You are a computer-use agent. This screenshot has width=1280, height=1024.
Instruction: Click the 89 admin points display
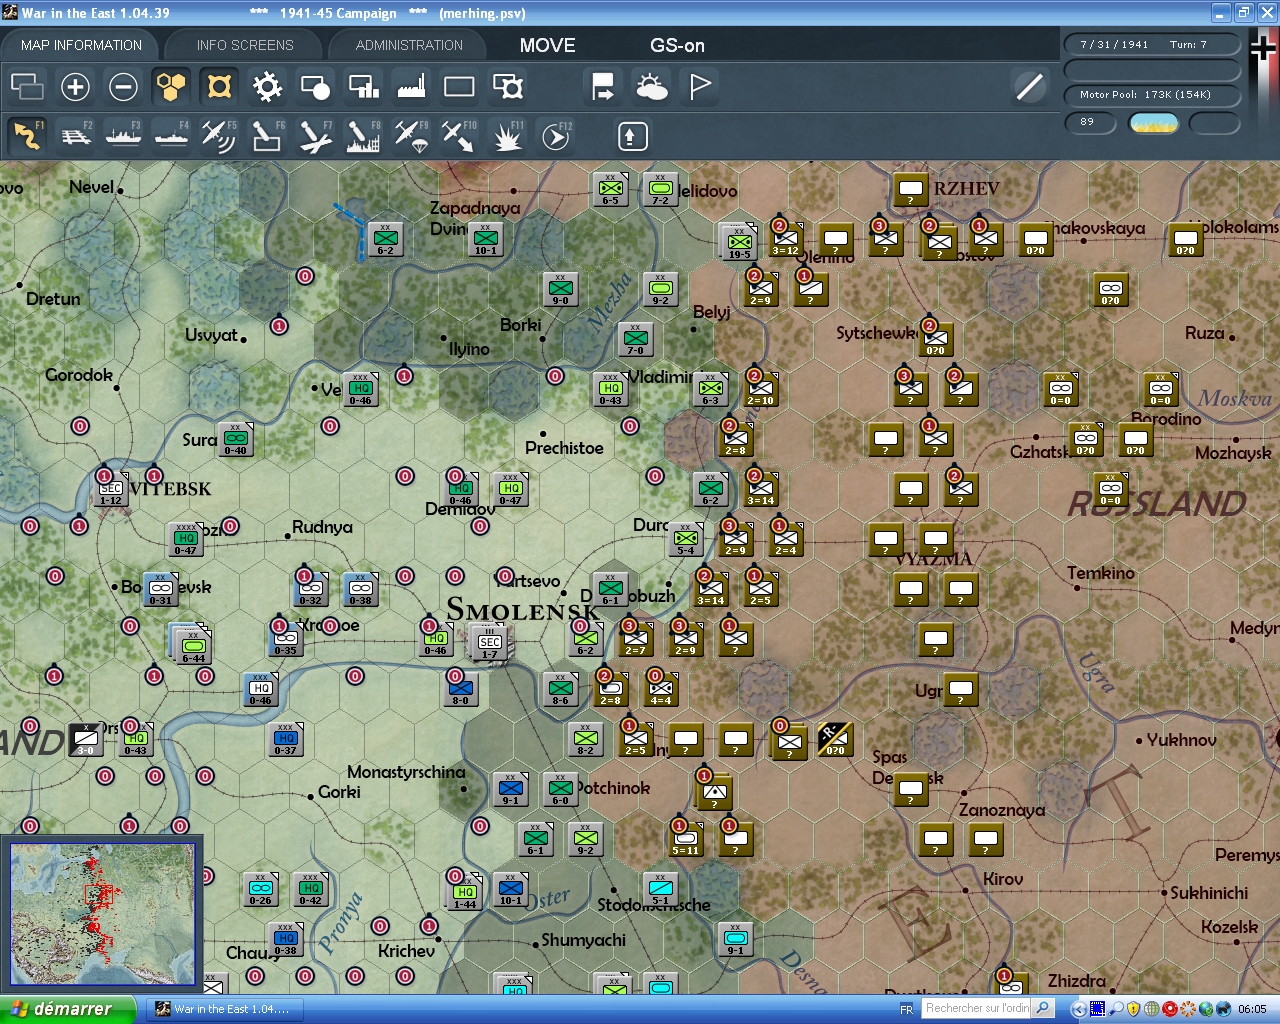(x=1089, y=122)
